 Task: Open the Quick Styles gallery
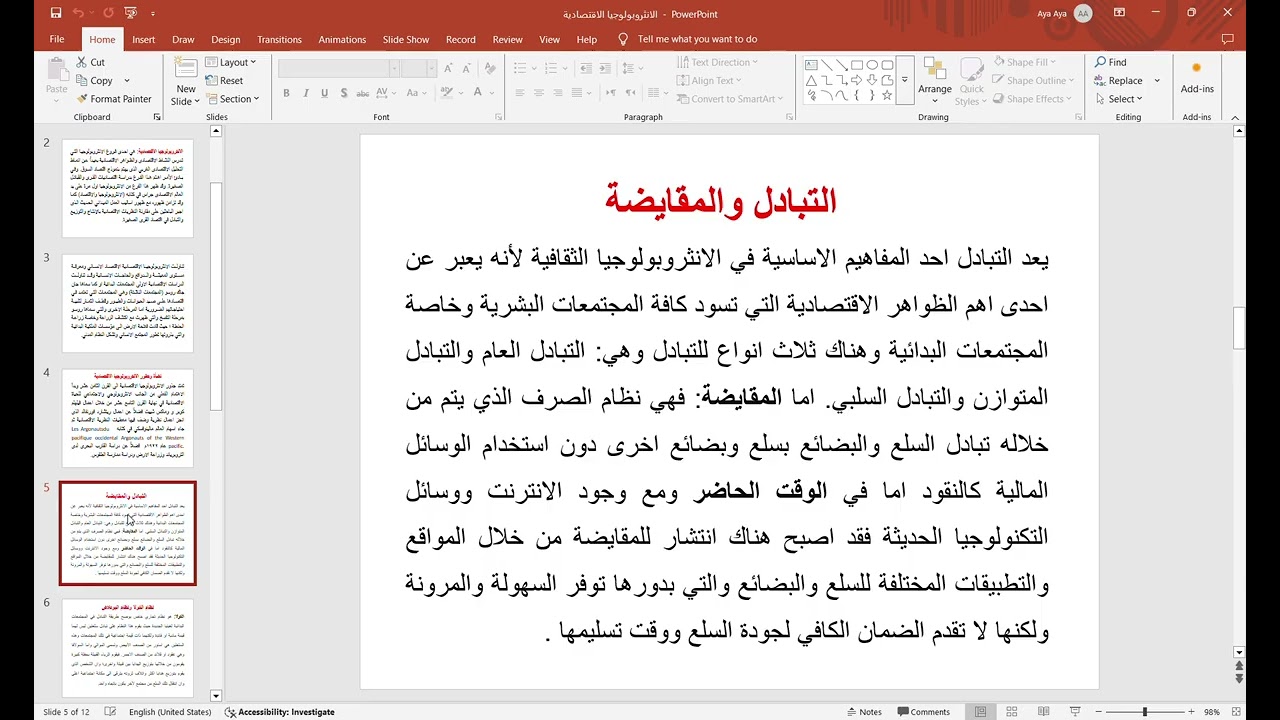(971, 81)
